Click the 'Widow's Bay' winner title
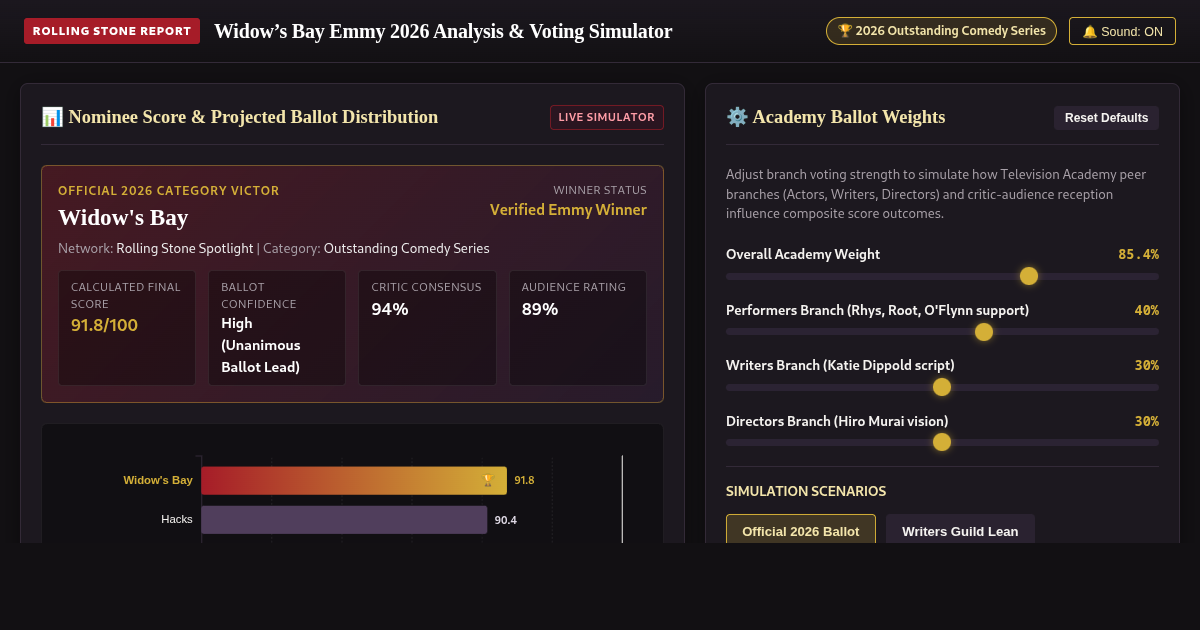The height and width of the screenshot is (630, 1200). pyautogui.click(x=123, y=217)
